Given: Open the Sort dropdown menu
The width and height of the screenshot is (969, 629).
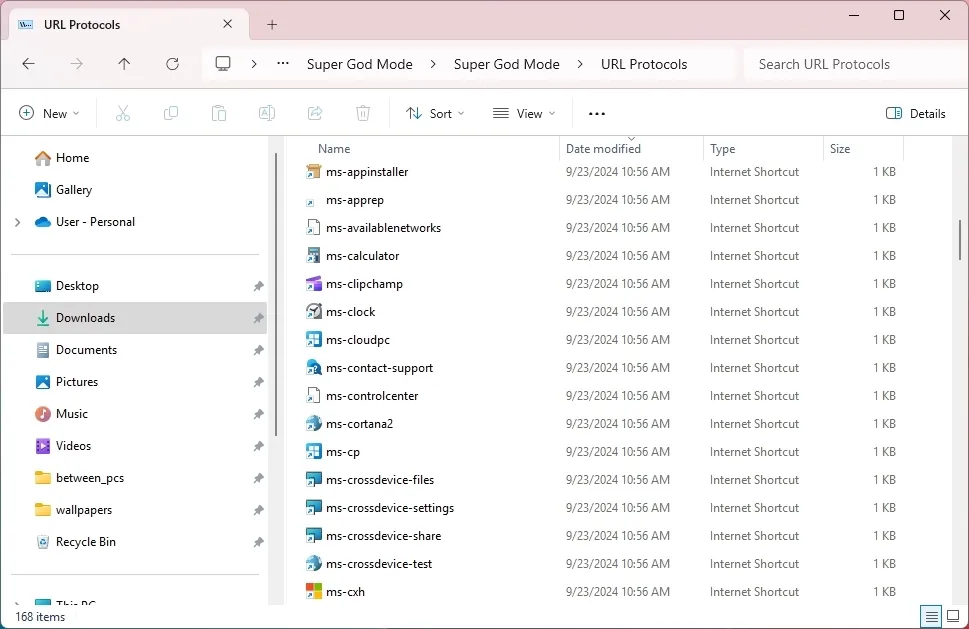Looking at the screenshot, I should tap(435, 113).
